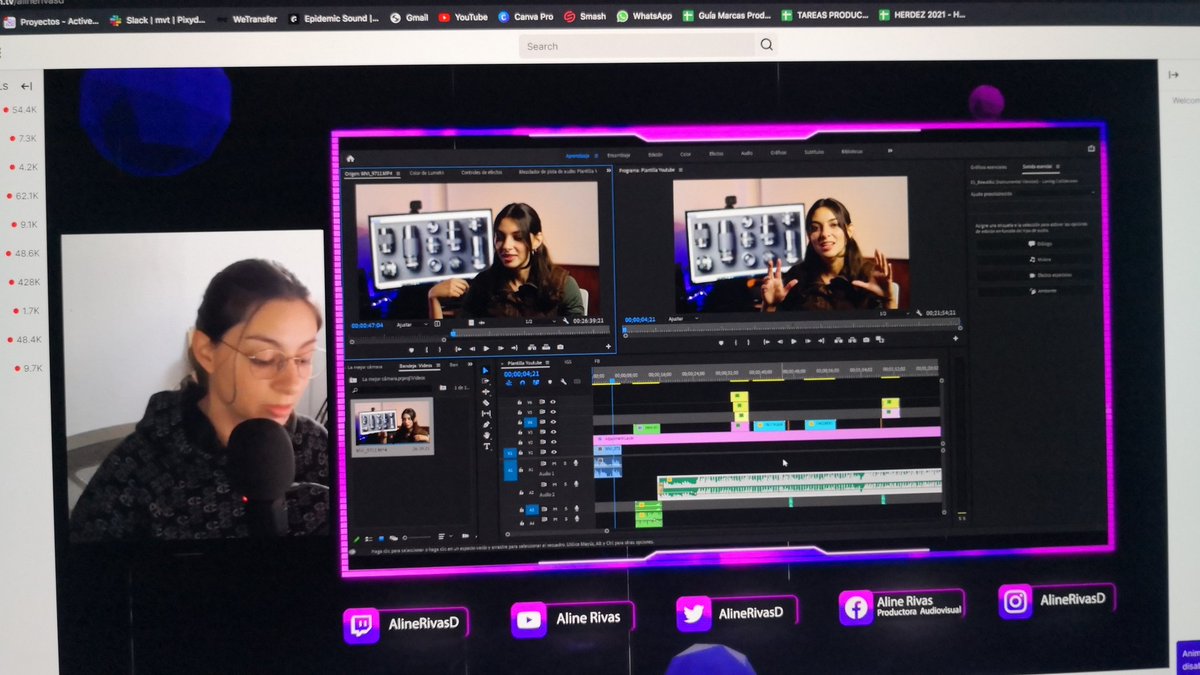This screenshot has height=675, width=1200.
Task: Lock video track V5
Action: tap(520, 412)
